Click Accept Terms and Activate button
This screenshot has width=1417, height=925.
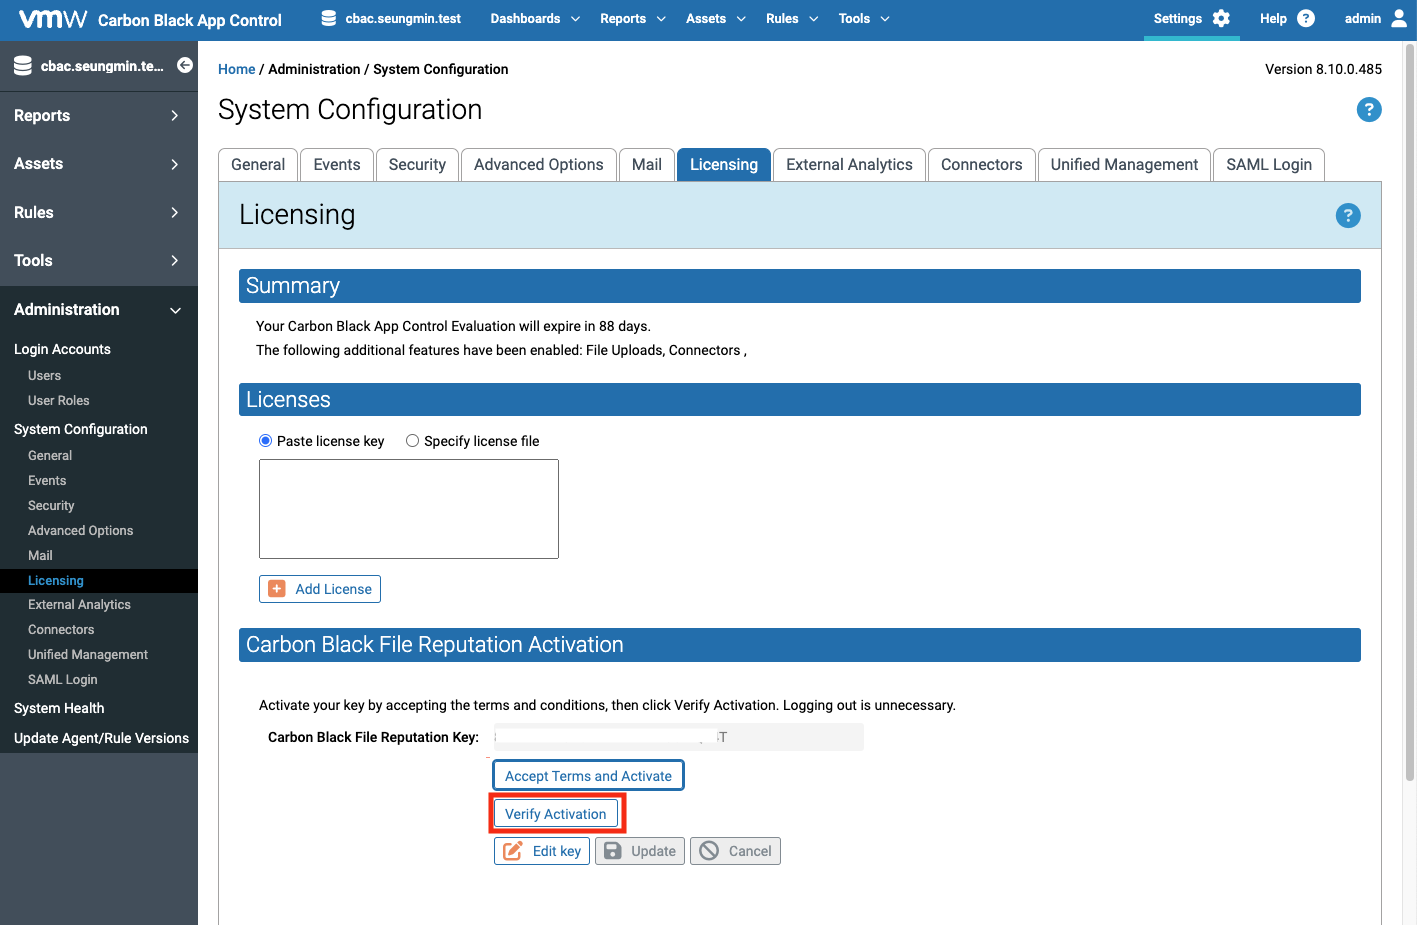tap(588, 776)
